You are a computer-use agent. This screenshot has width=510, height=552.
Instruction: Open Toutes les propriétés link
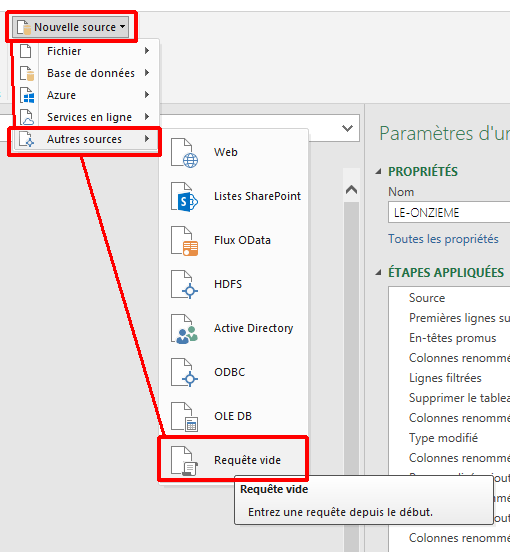point(443,239)
